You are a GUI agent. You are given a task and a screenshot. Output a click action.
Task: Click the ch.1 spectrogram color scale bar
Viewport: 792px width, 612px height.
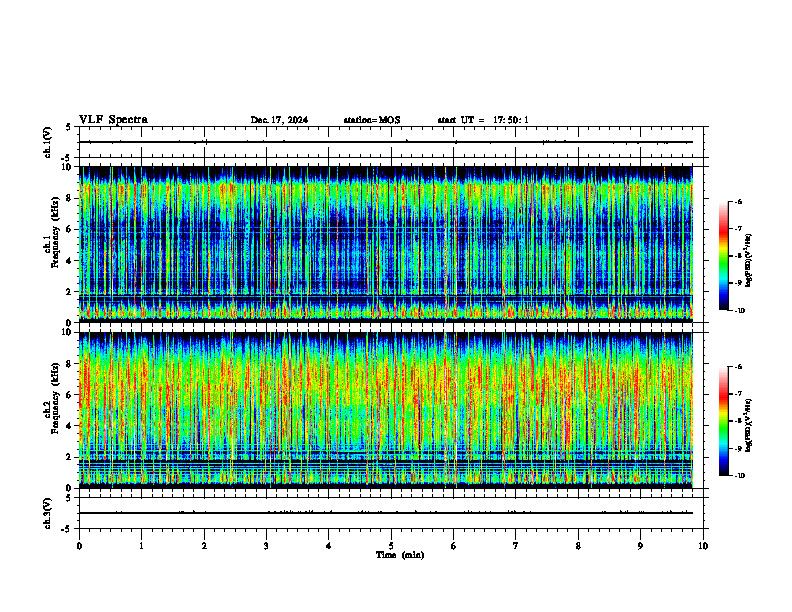pyautogui.click(x=723, y=256)
